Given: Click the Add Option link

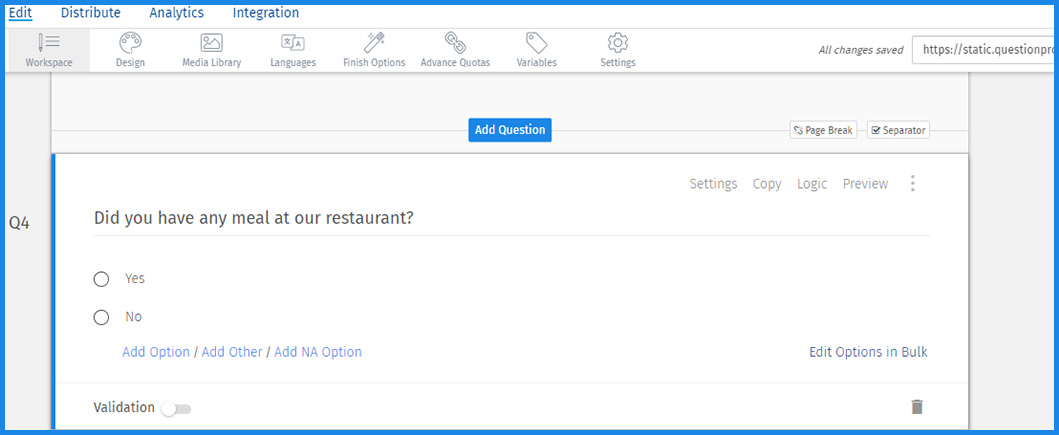Looking at the screenshot, I should [156, 352].
